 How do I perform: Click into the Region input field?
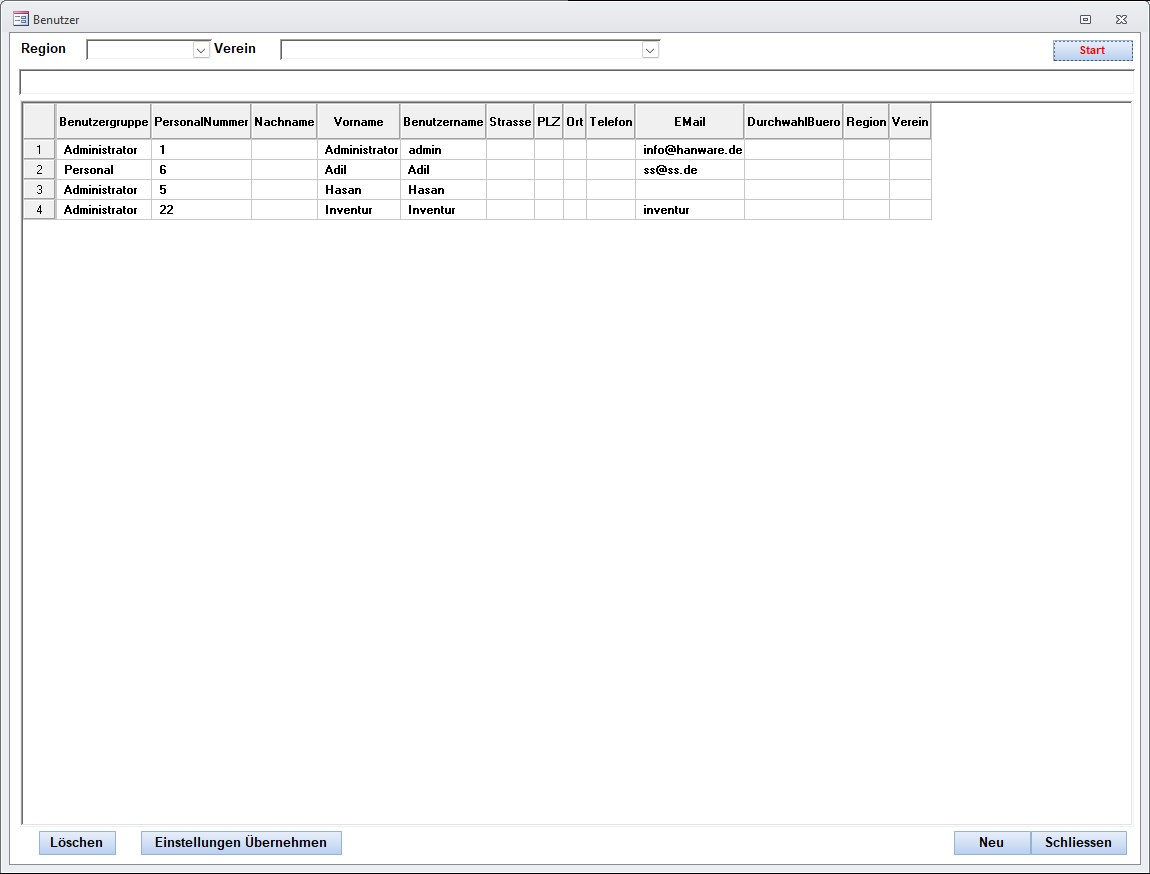(139, 50)
